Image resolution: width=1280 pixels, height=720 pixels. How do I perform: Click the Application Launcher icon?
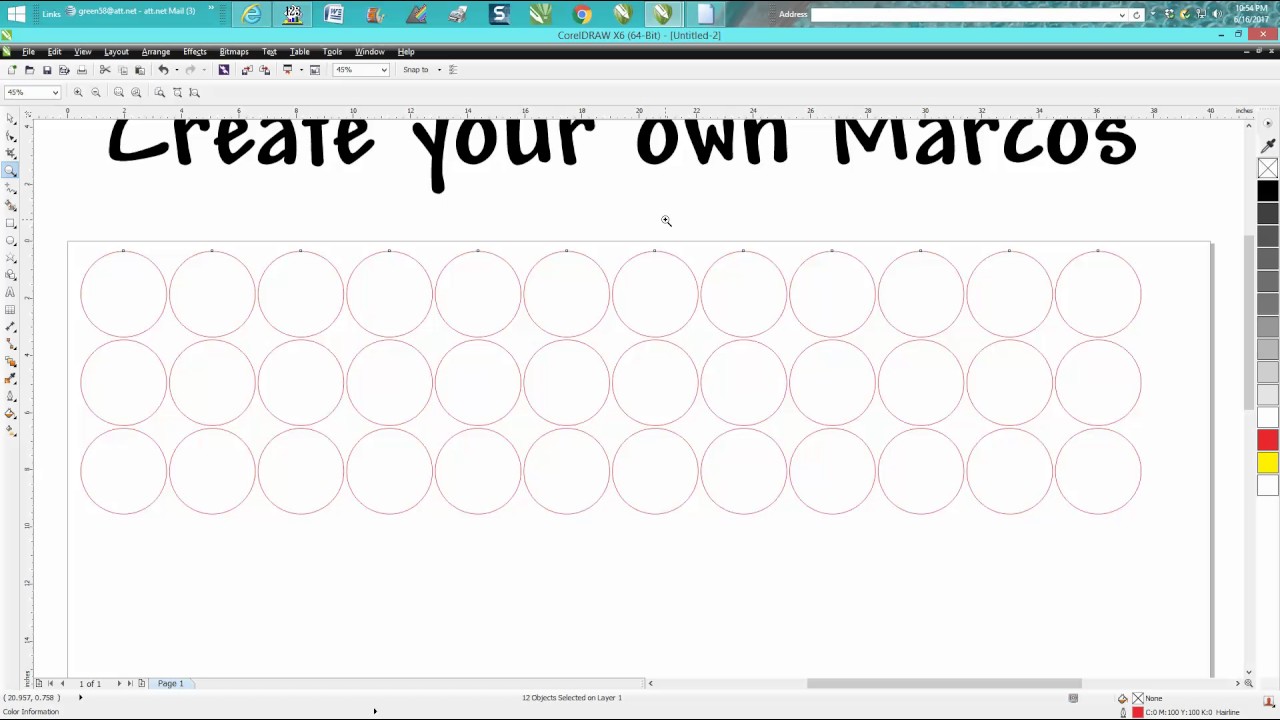288,70
